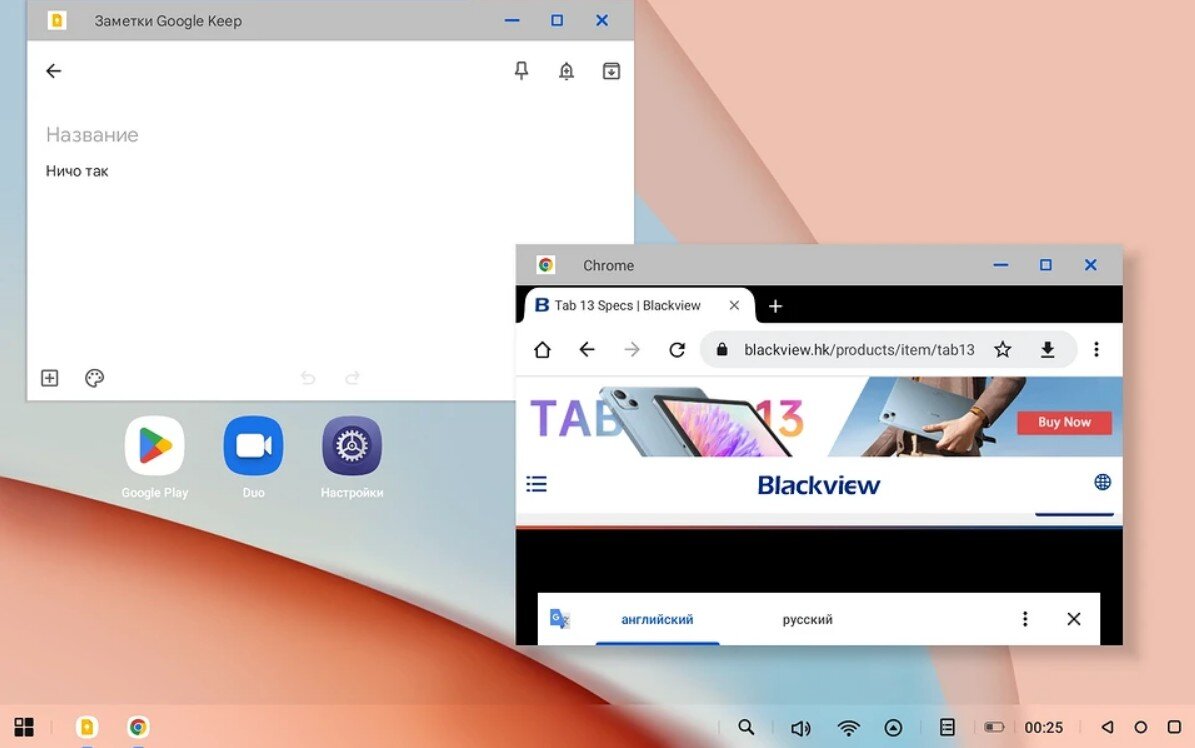Open translate bar overflow options
The image size is (1195, 748).
coord(1025,619)
